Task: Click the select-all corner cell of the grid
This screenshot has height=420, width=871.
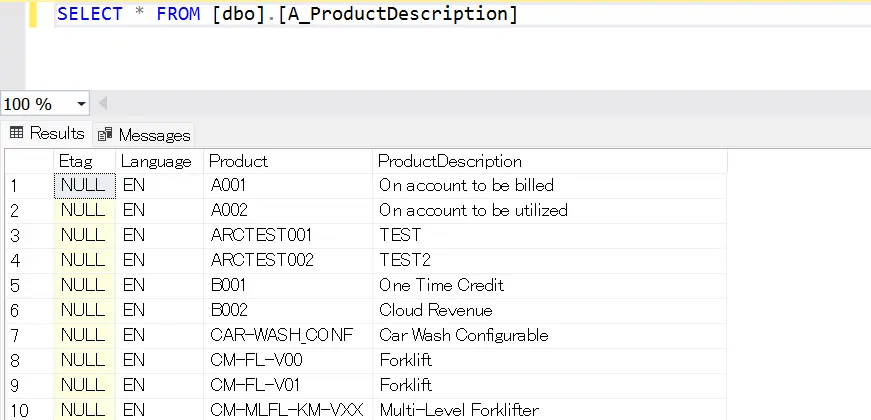Action: (x=27, y=161)
